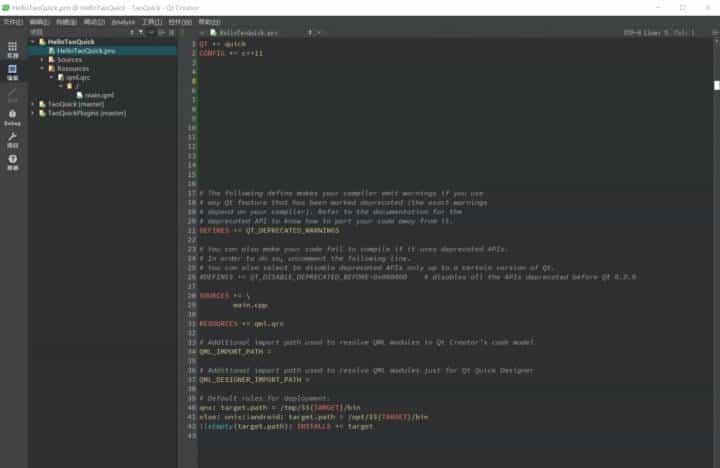The width and height of the screenshot is (720, 468).
Task: Click the main.cpp entry in editor
Action: click(x=250, y=305)
